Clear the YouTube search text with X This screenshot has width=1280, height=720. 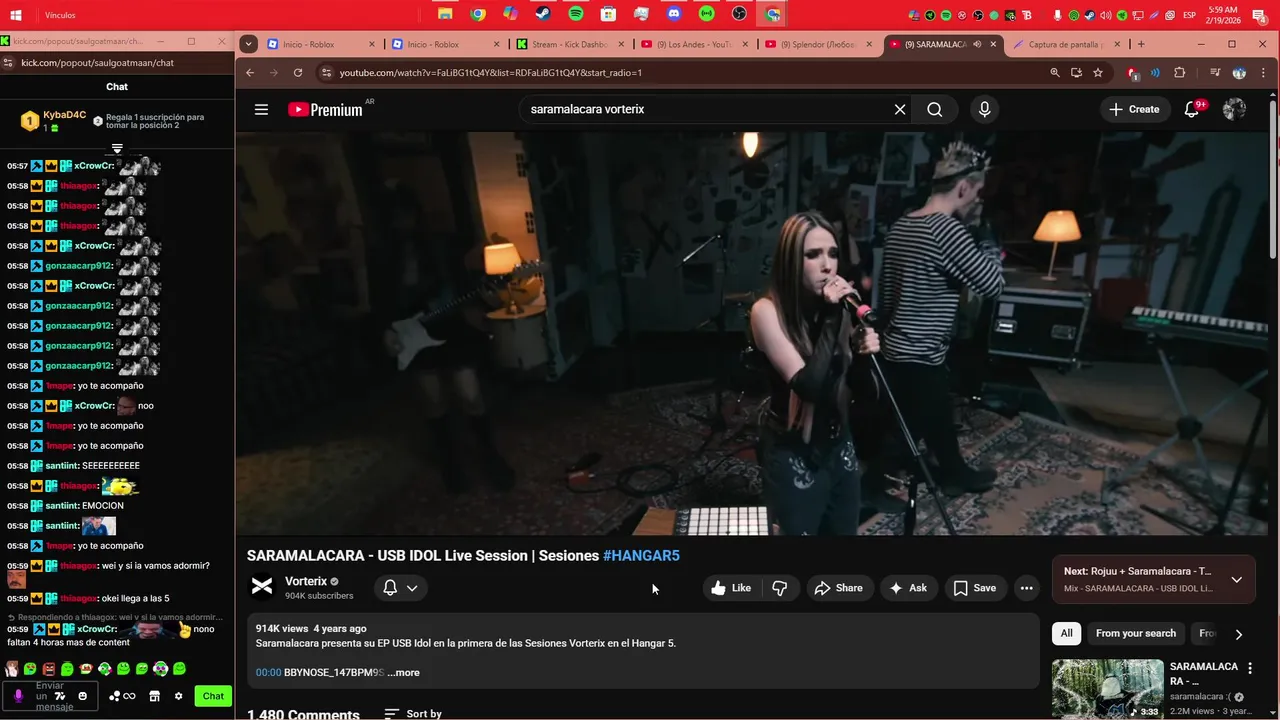coord(900,110)
